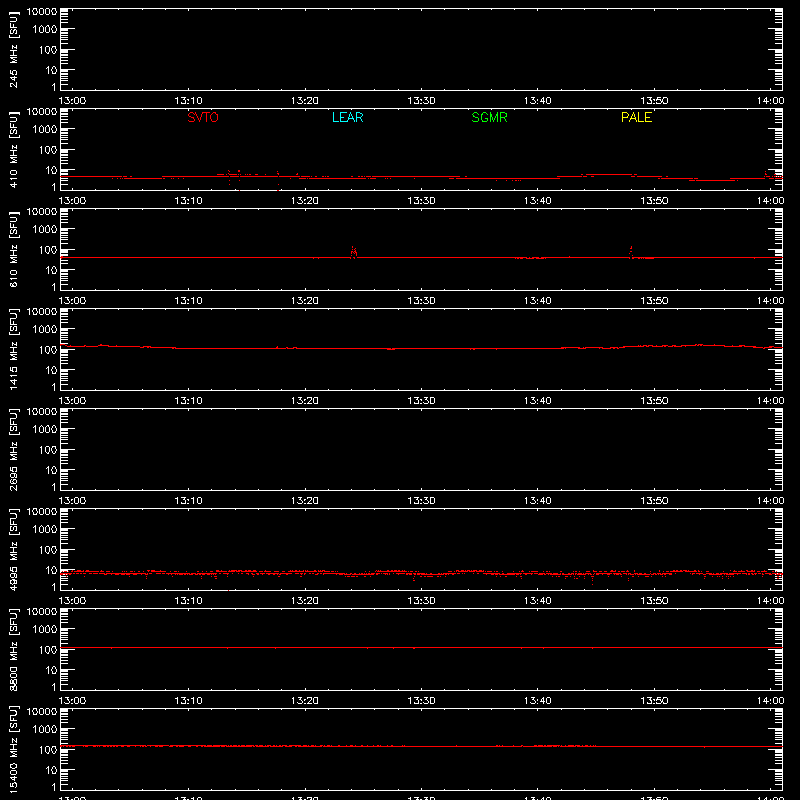Click the '8800 MHz [SFU]' axis title
This screenshot has width=800, height=800.
click(x=13, y=649)
